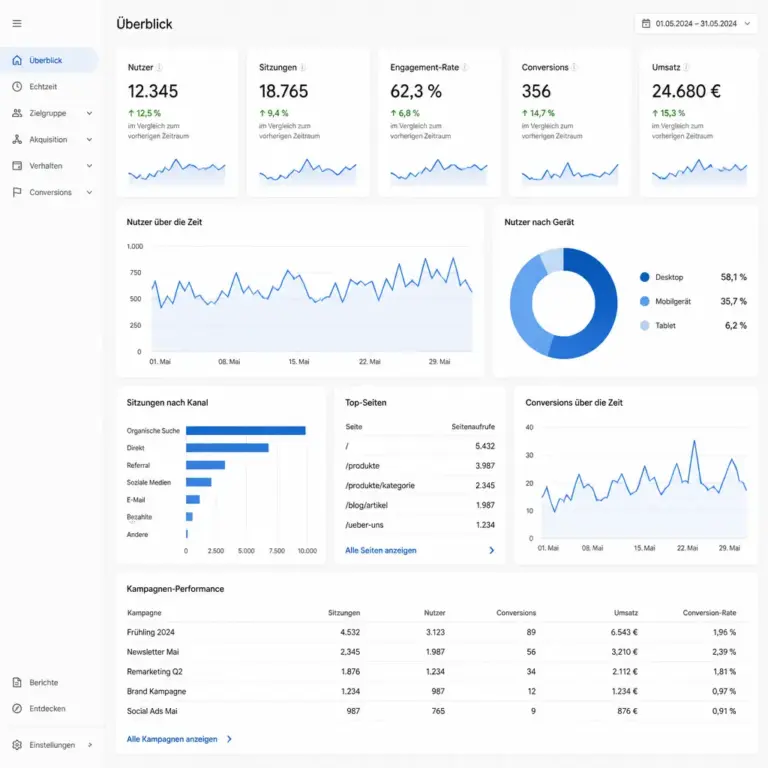Open the 01.05.2024 – 31.05.2024 date range
This screenshot has width=768, height=768.
coord(696,24)
